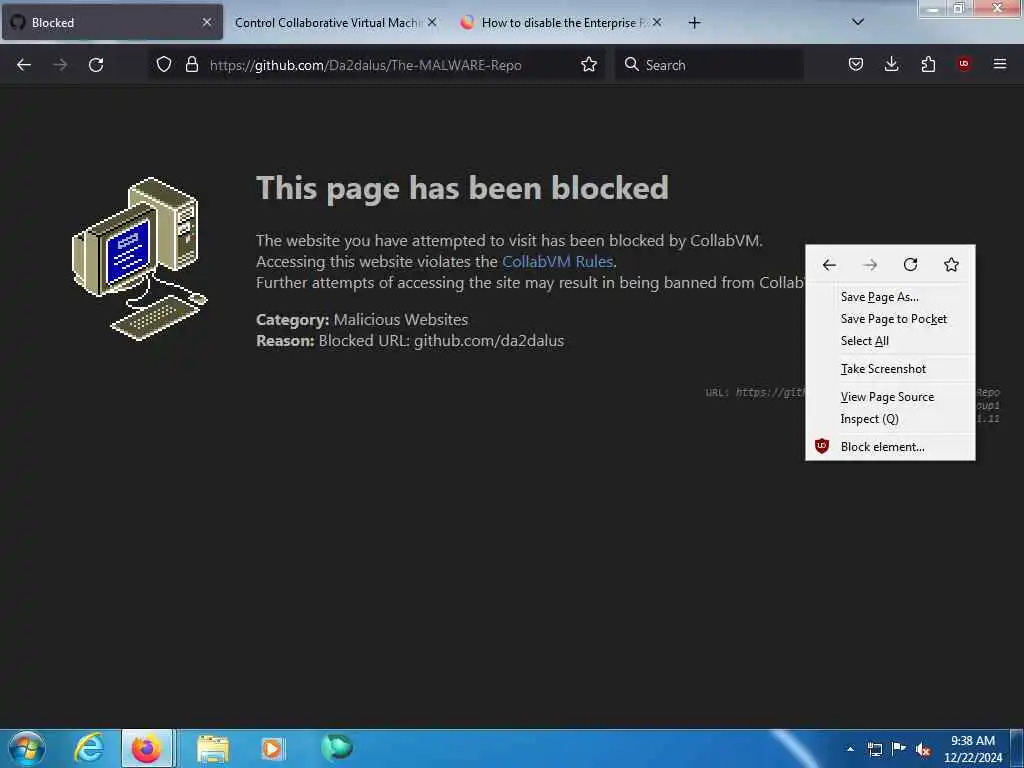Choose Save Page As... from context menu
This screenshot has width=1024, height=768.
(890, 296)
